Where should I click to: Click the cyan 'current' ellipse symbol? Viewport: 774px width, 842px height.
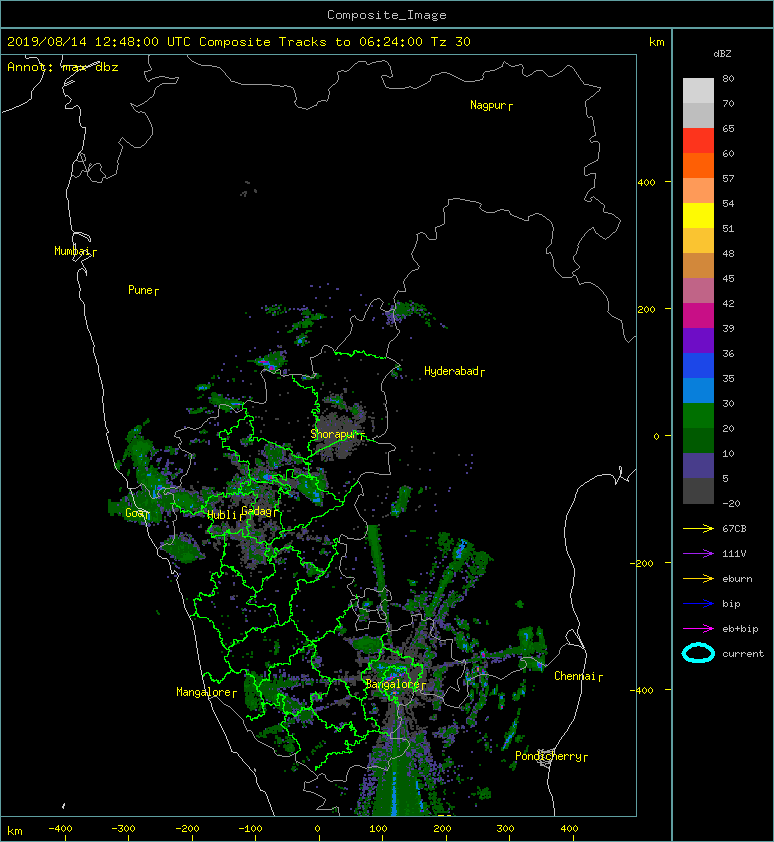click(698, 653)
